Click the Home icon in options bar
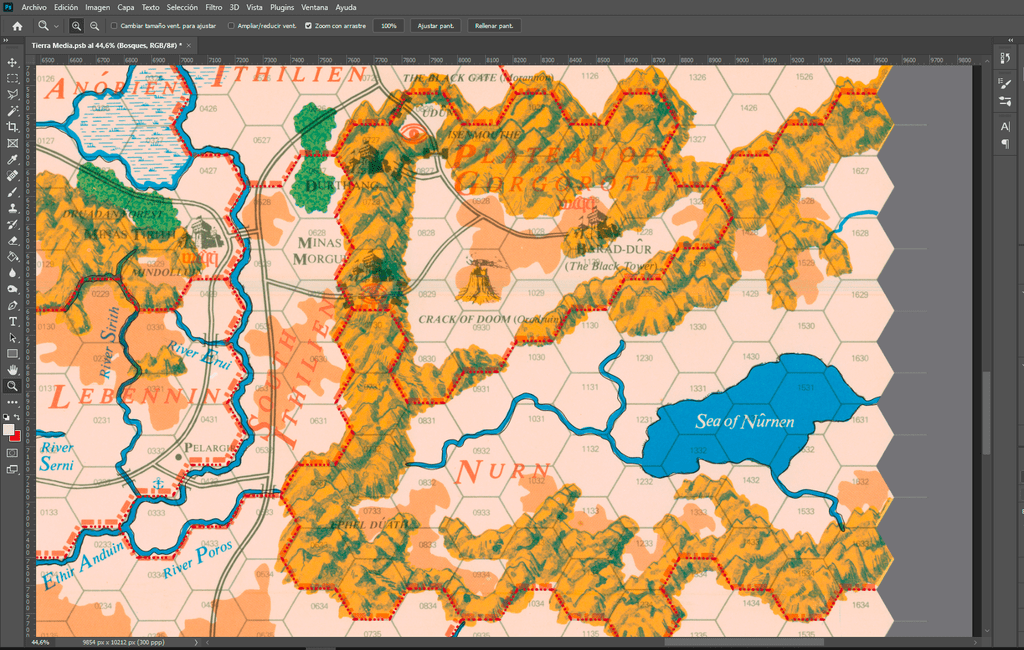This screenshot has height=650, width=1024. (17, 26)
